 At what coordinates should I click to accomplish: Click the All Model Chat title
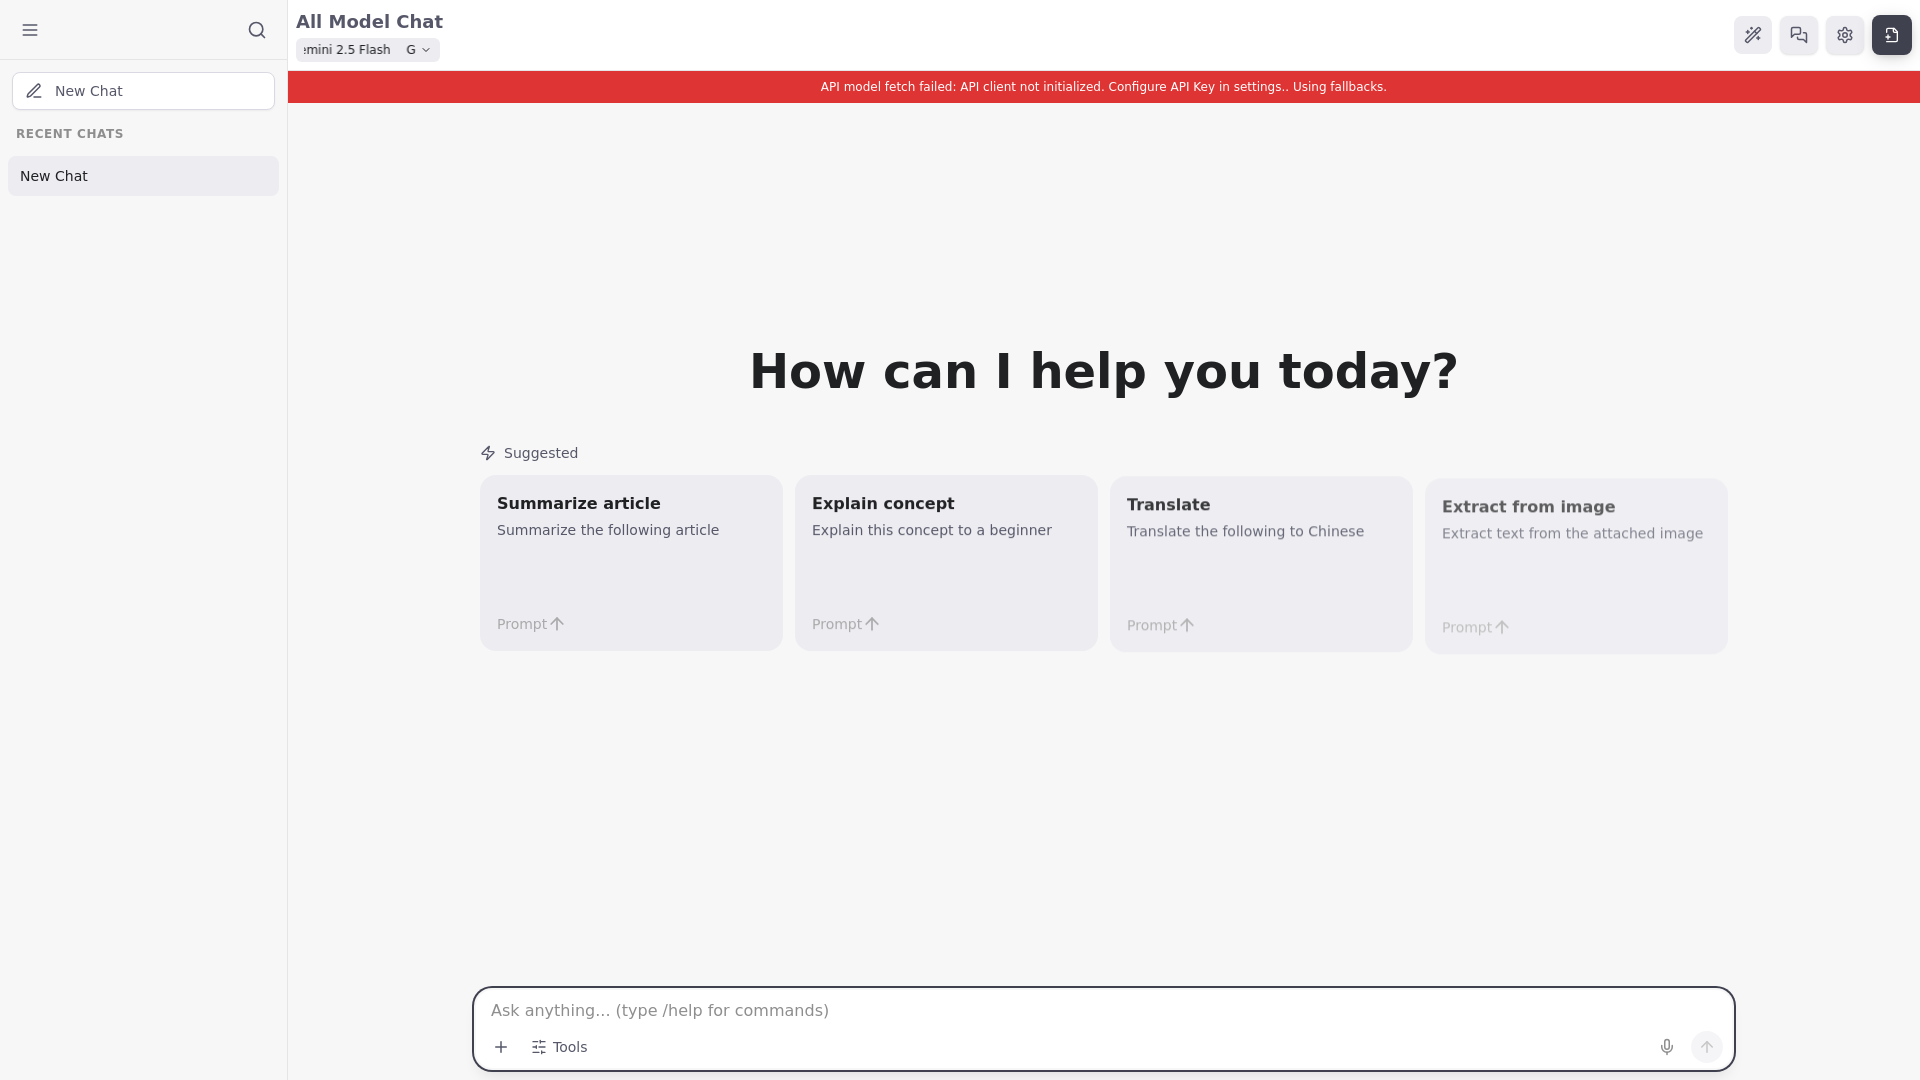(x=369, y=21)
